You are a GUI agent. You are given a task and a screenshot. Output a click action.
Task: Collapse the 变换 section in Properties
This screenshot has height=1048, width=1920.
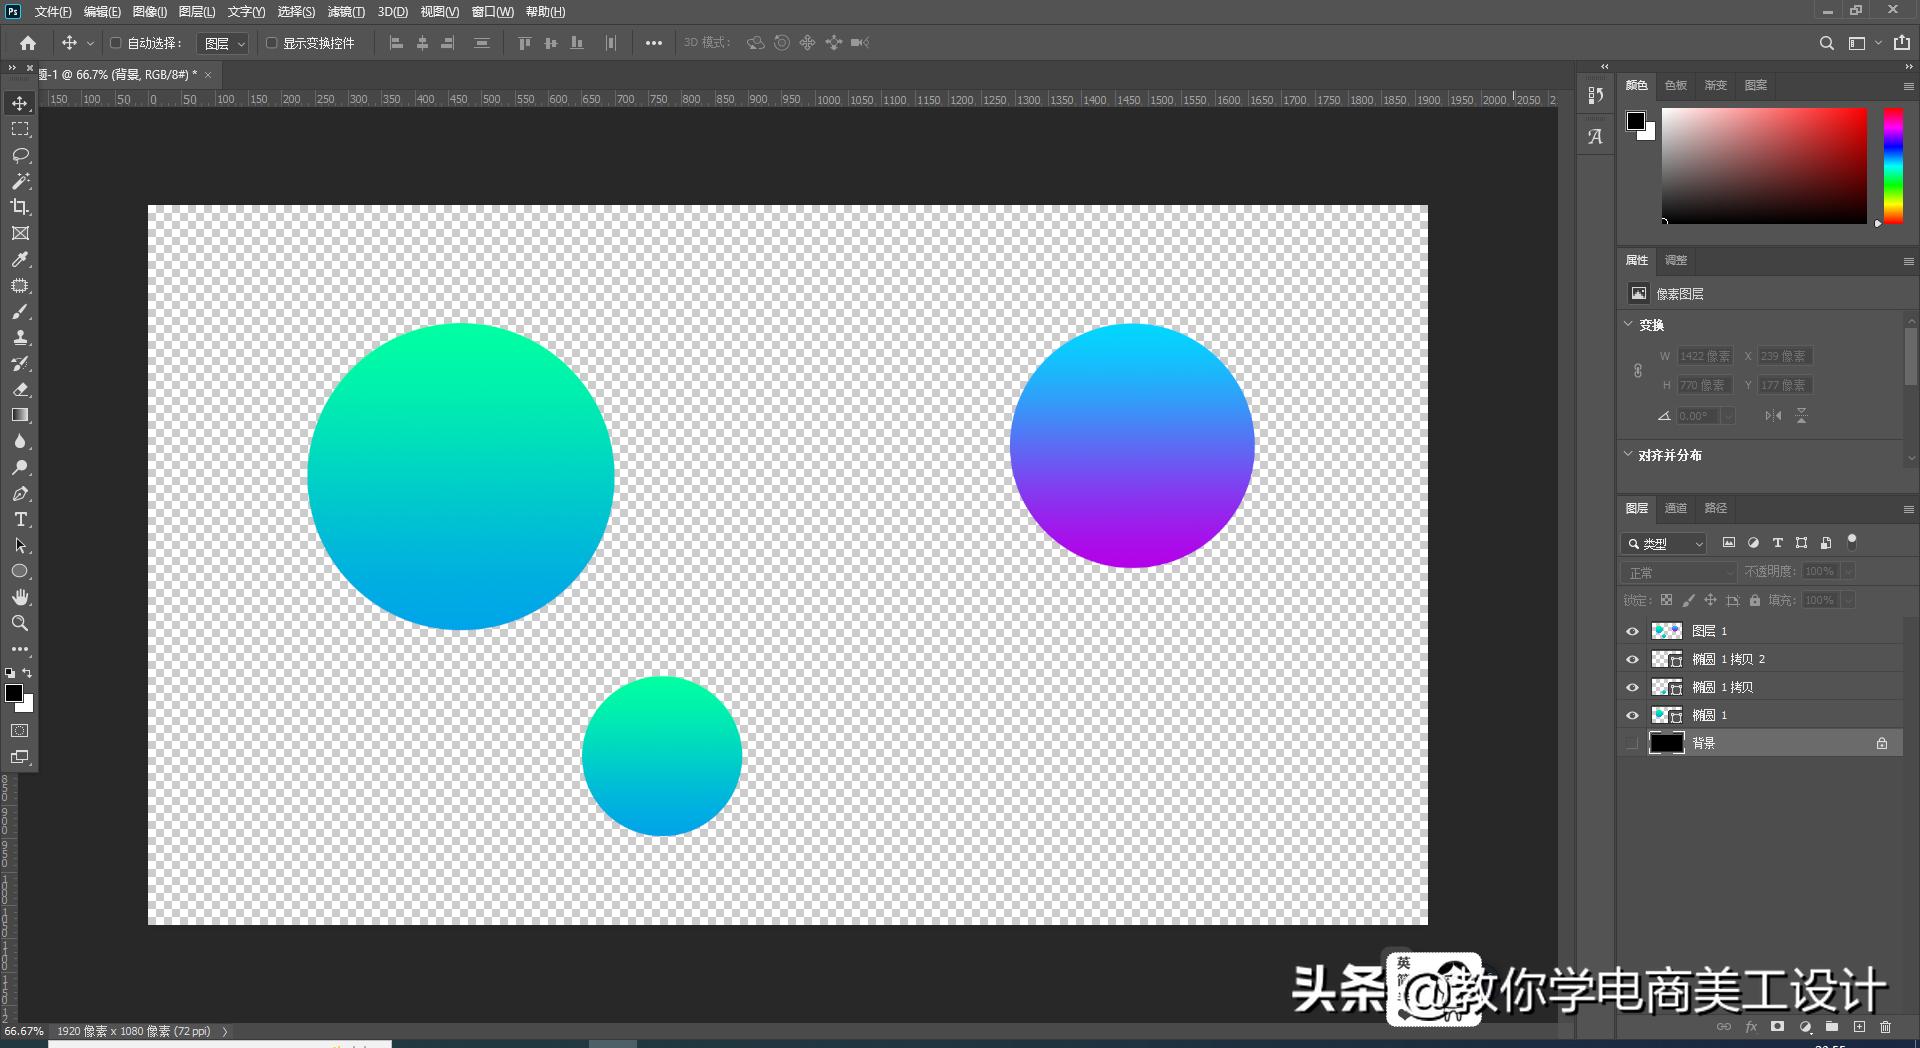[1628, 324]
